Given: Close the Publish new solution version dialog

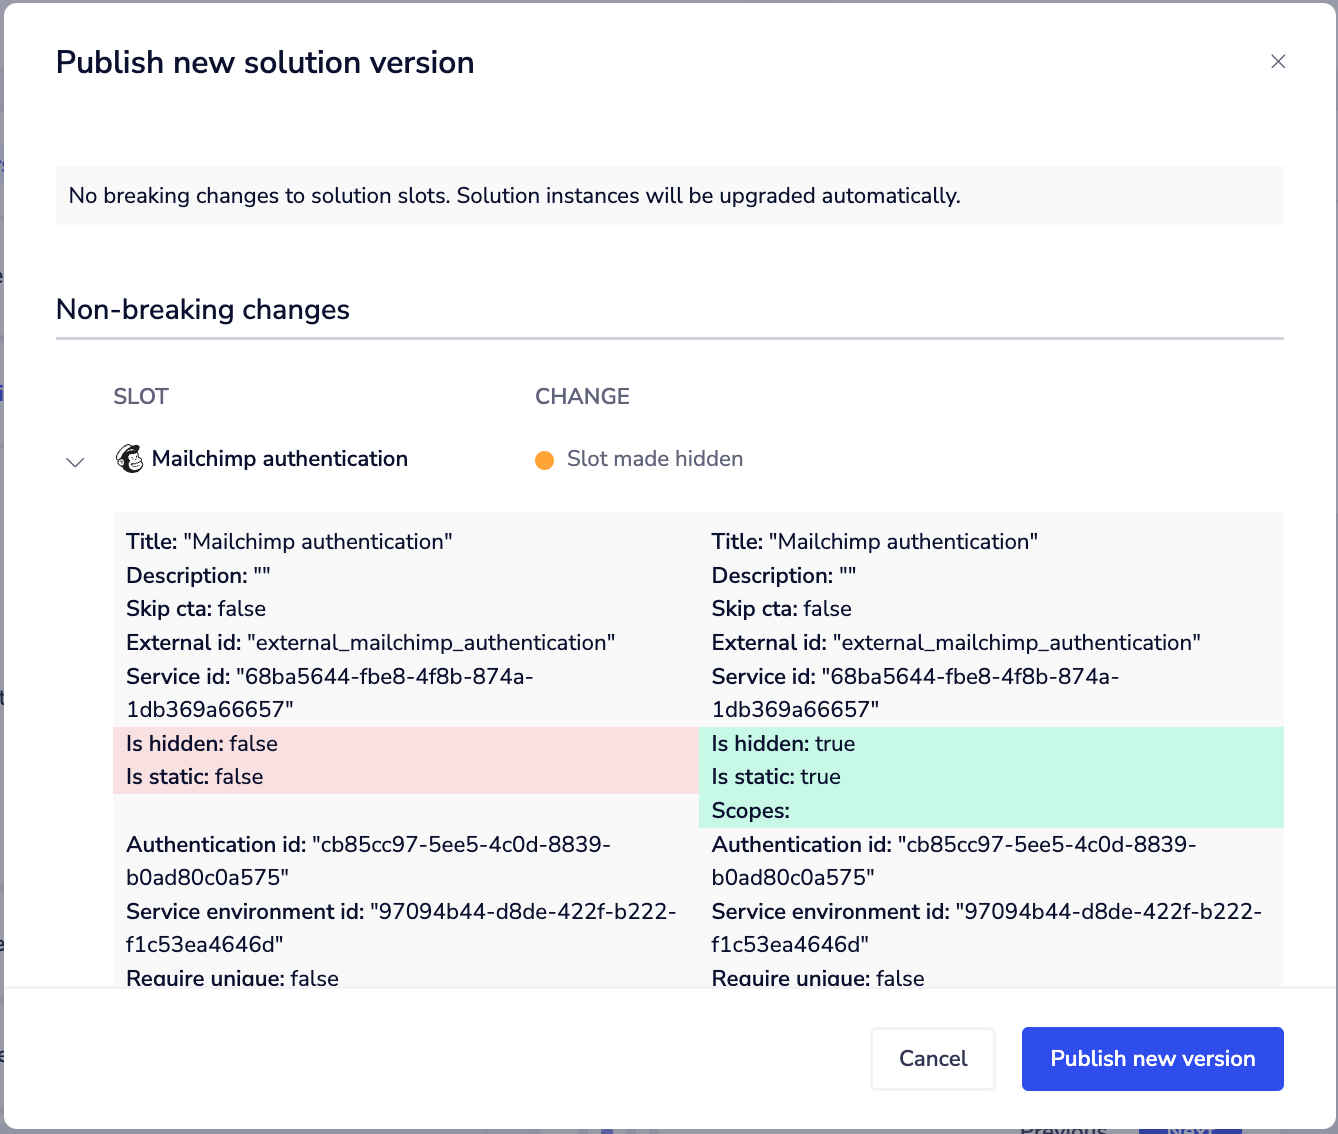Looking at the screenshot, I should (x=1278, y=61).
